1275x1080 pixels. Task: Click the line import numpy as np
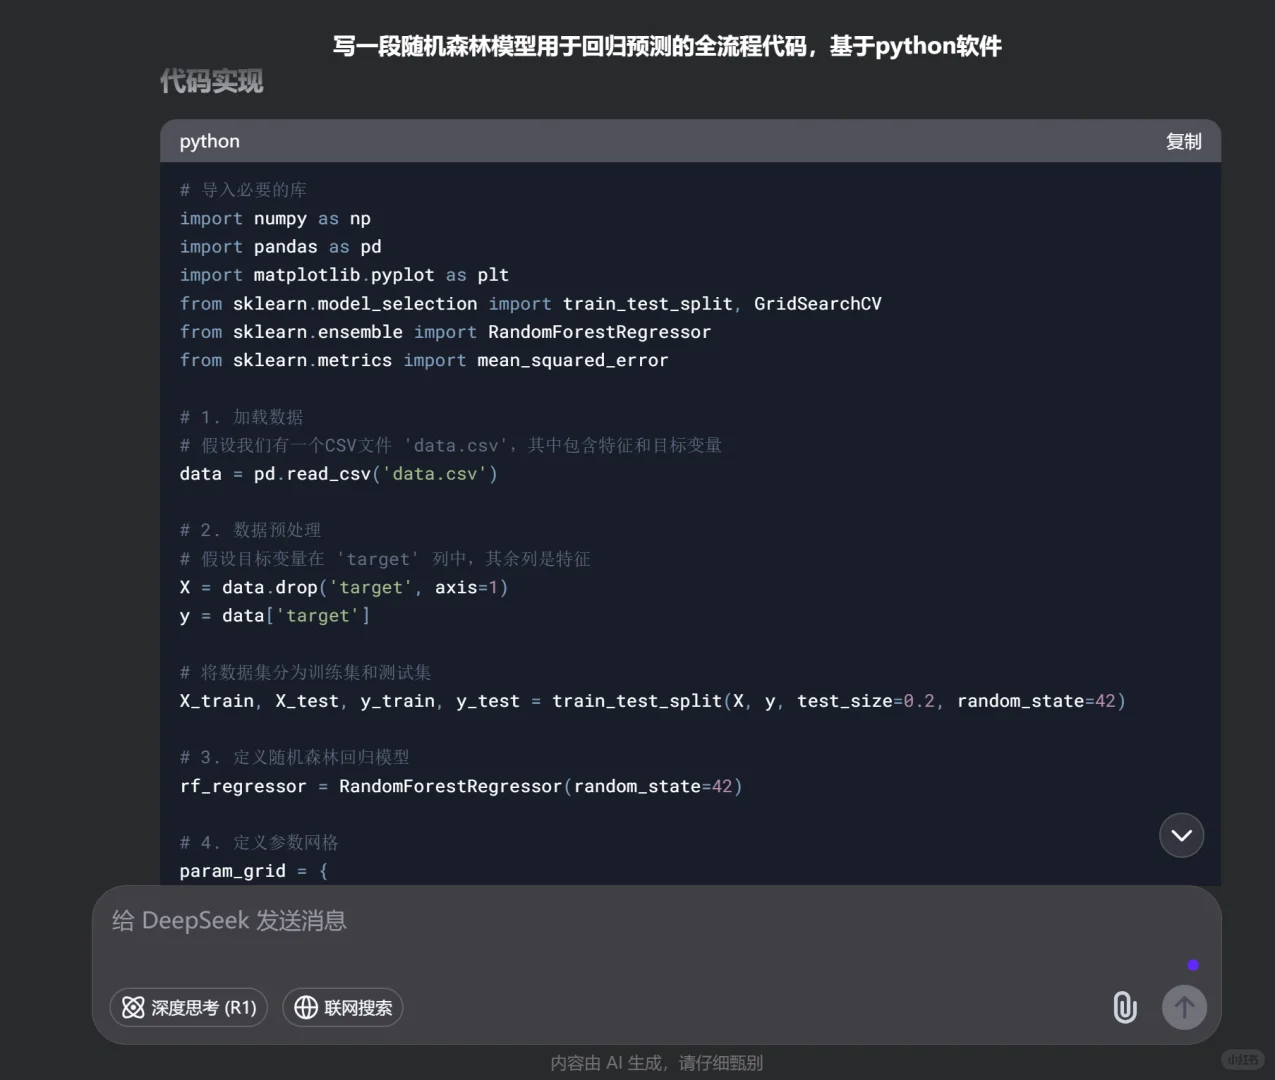click(275, 218)
